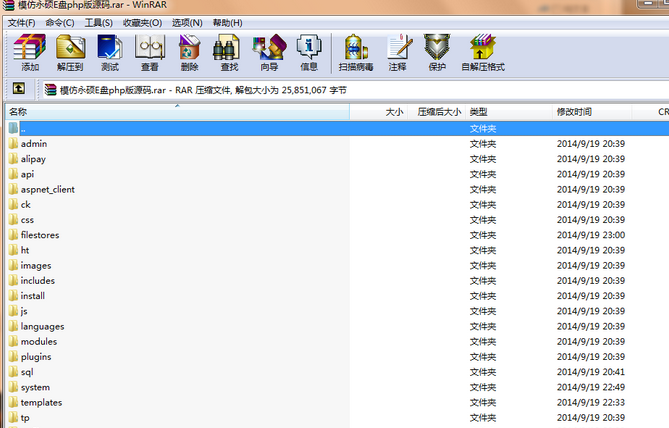Open the 帮助(H) menu

pos(227,23)
